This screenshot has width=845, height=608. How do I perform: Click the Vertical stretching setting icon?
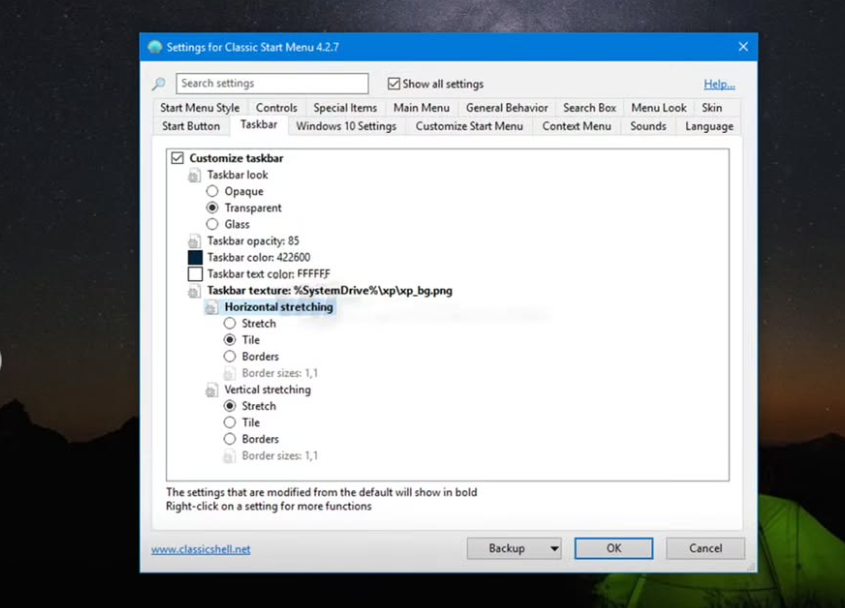[x=212, y=390]
